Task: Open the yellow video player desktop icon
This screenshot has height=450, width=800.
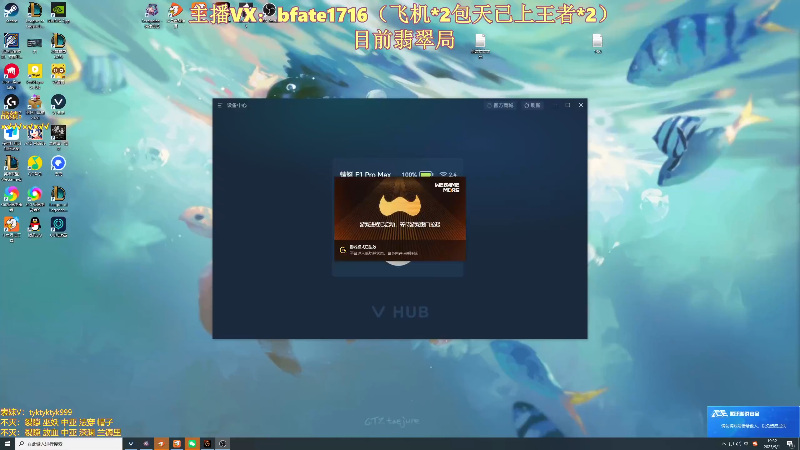Action: [35, 72]
